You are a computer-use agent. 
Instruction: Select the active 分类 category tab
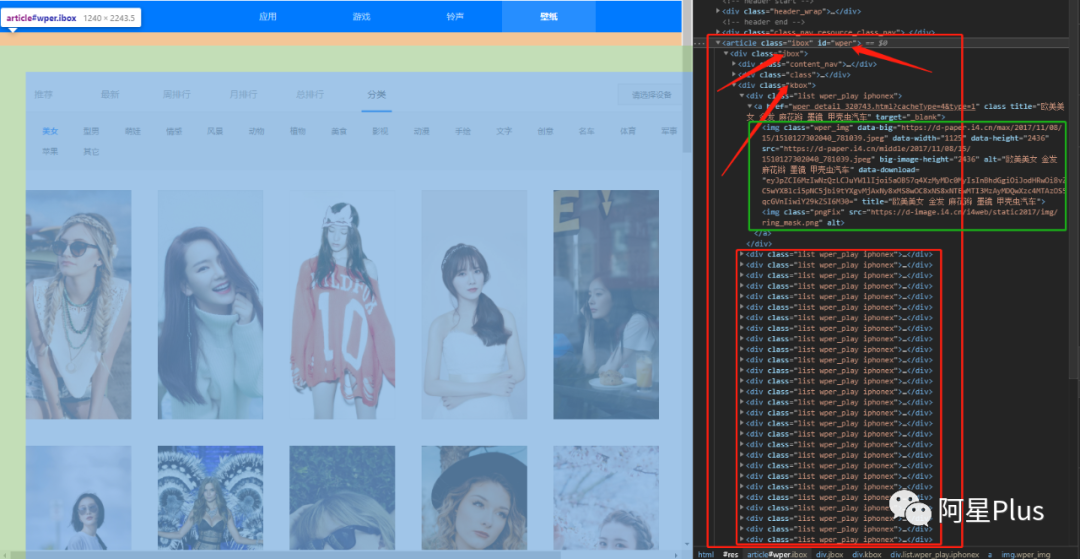377,94
